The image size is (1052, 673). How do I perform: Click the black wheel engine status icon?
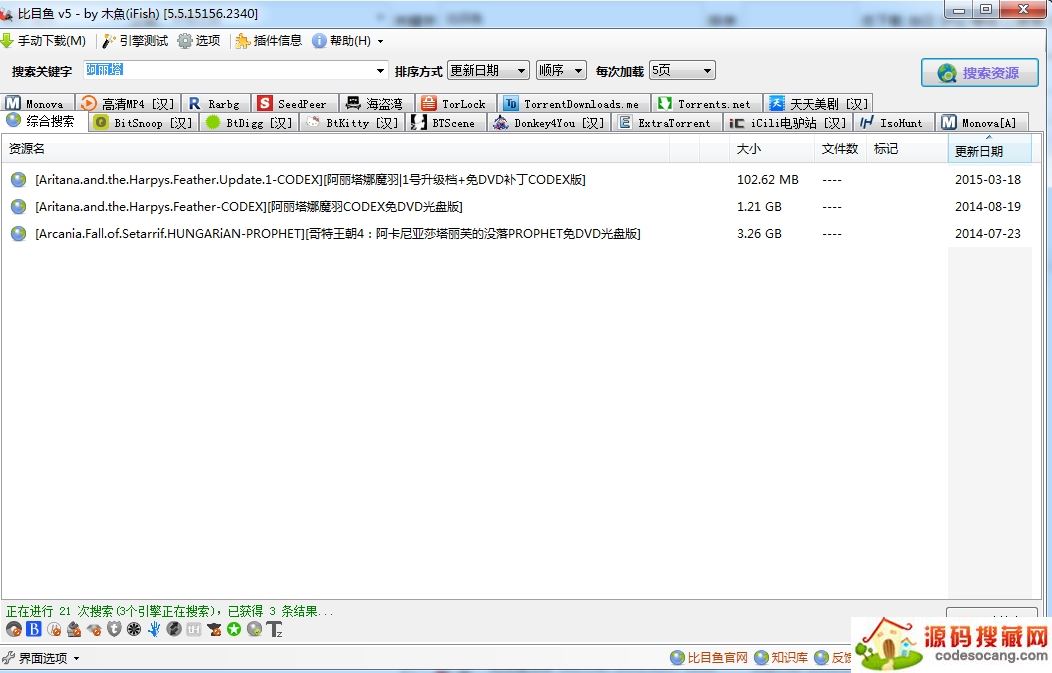click(134, 629)
